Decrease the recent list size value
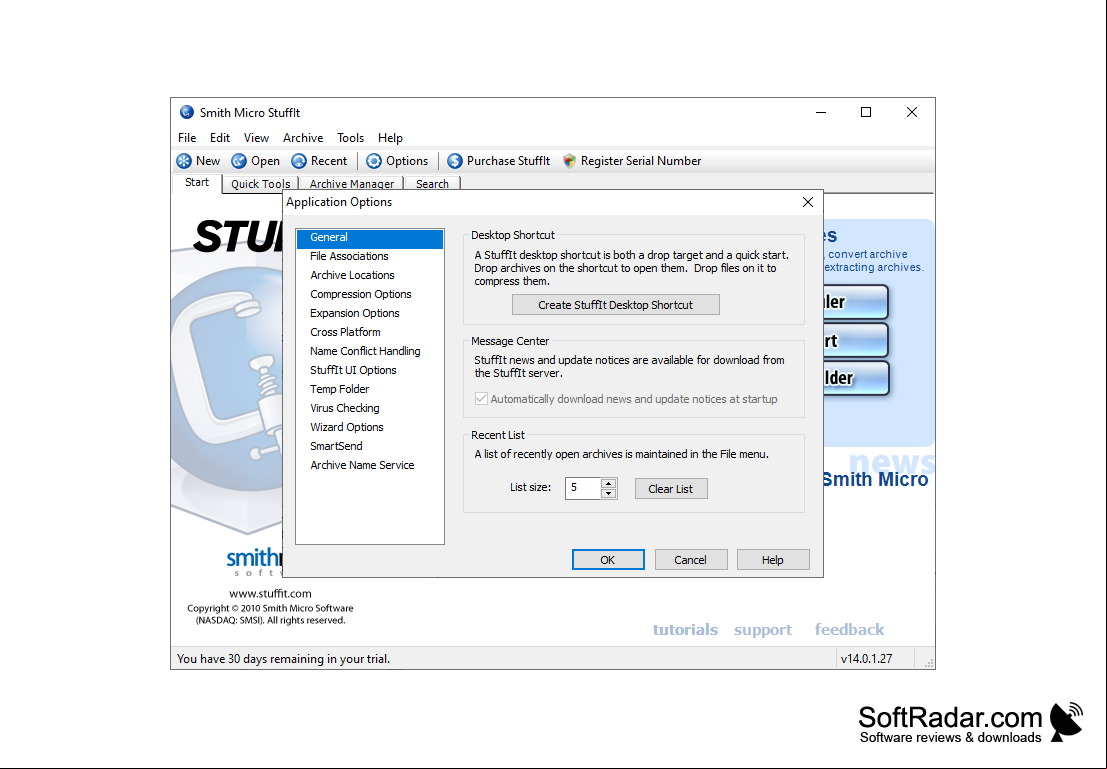The height and width of the screenshot is (769, 1107). pyautogui.click(x=609, y=494)
